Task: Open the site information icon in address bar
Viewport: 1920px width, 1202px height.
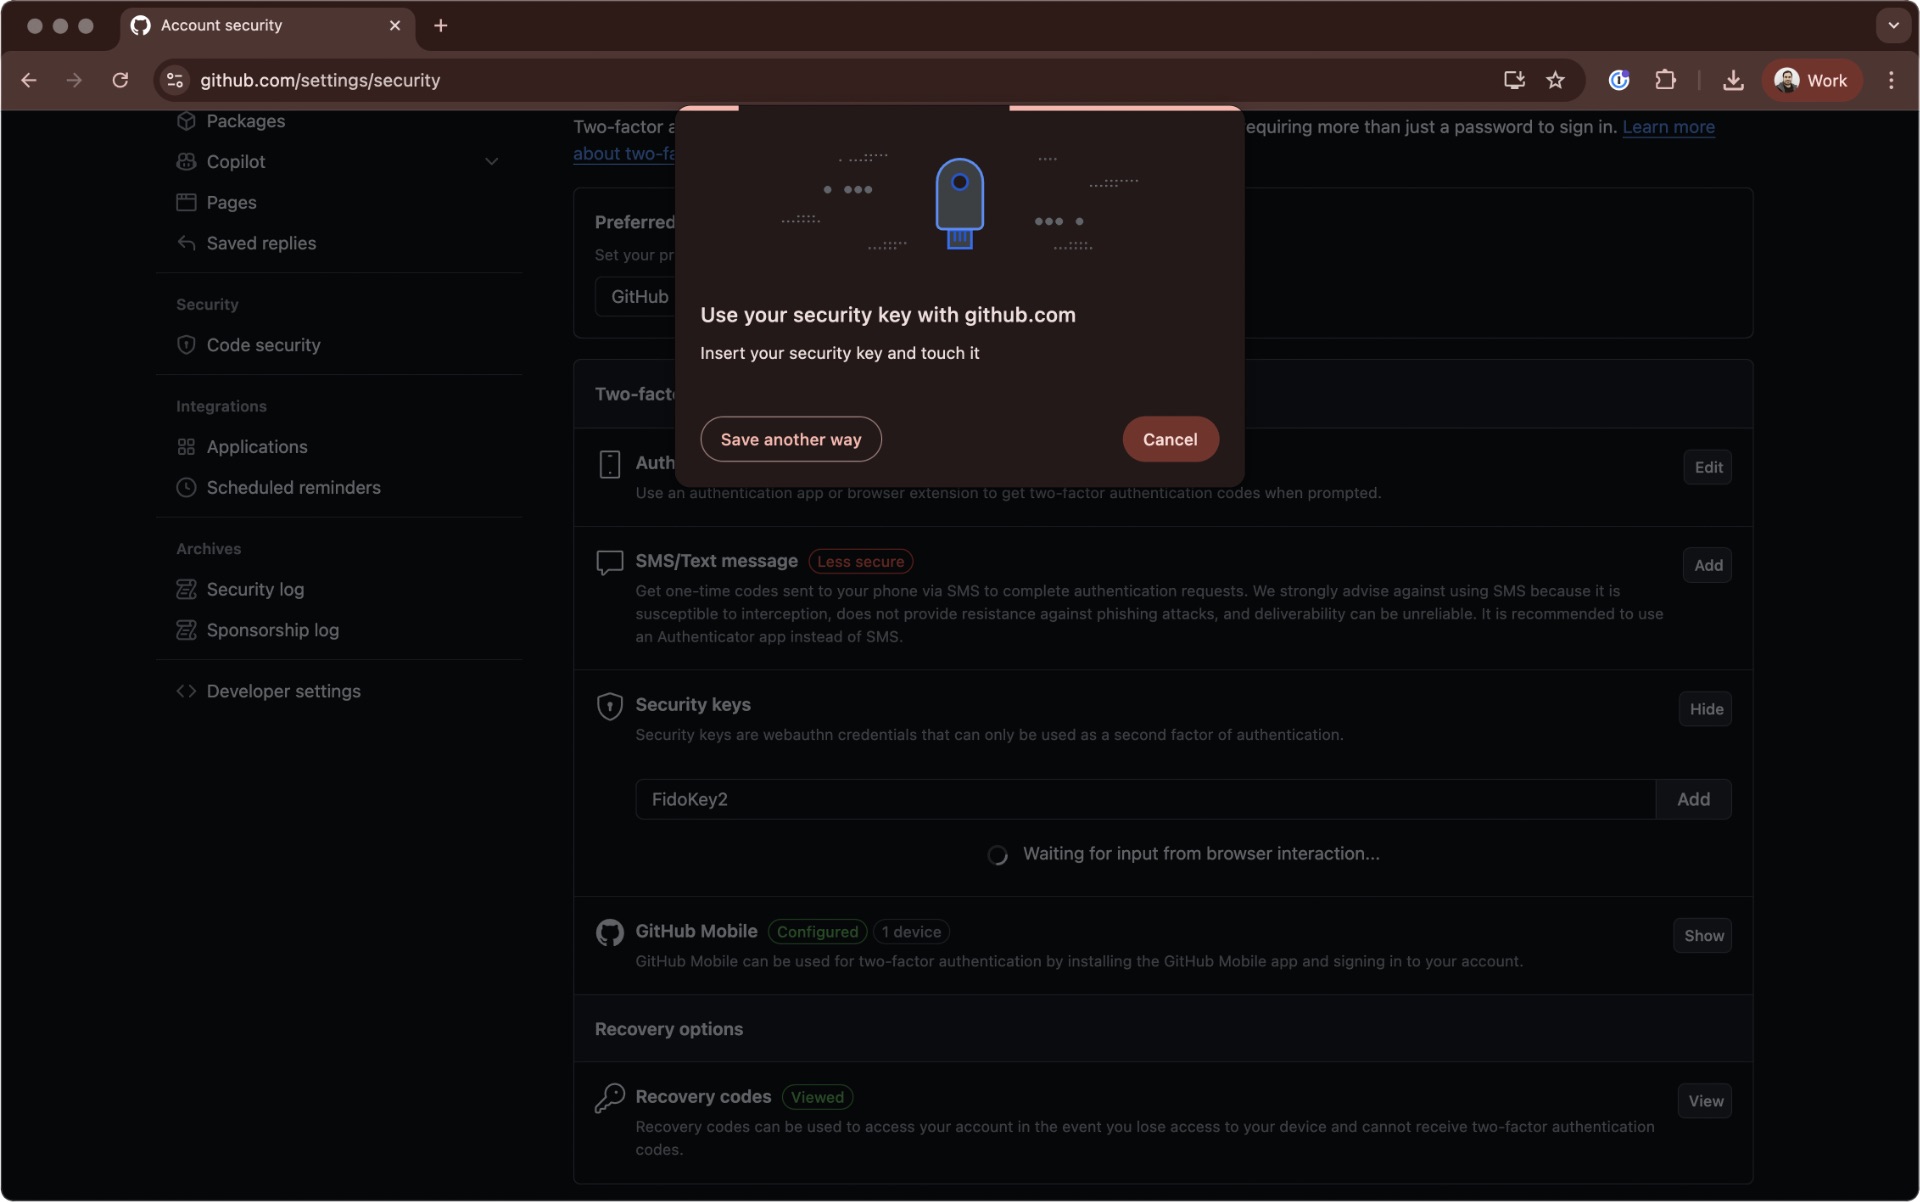Action: coord(175,80)
